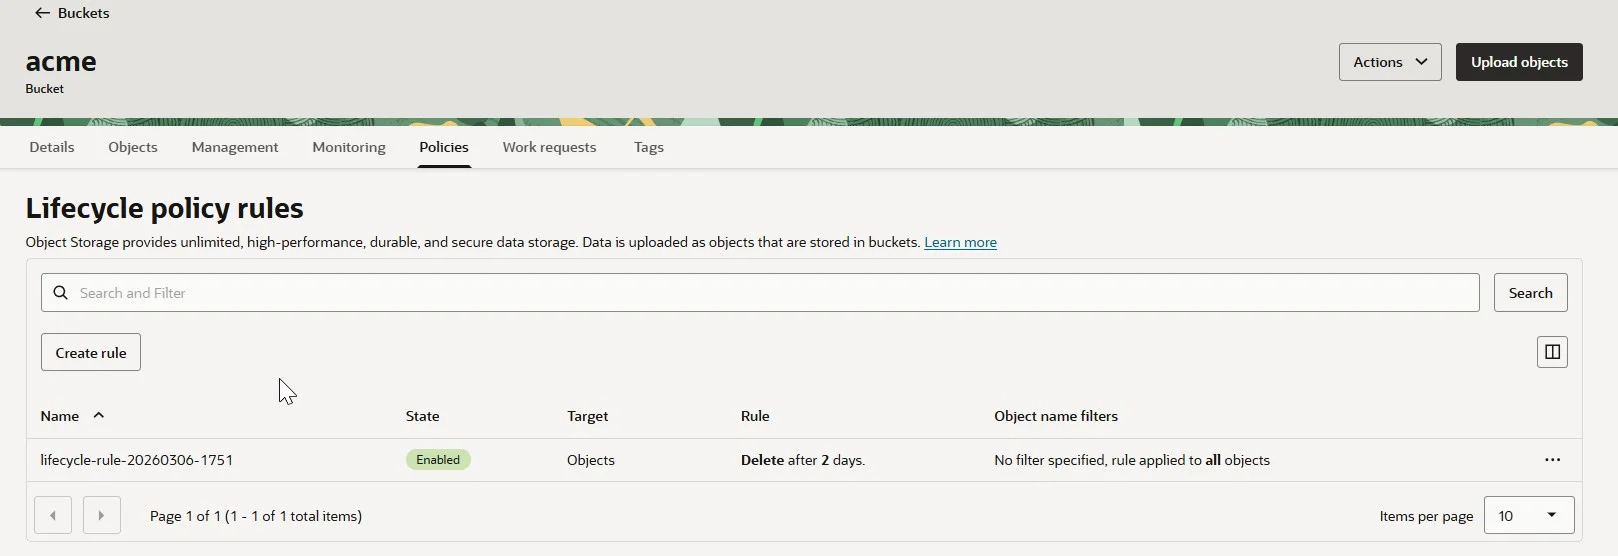Image resolution: width=1618 pixels, height=556 pixels.
Task: Click the Delete after 2 days rule text
Action: [803, 460]
